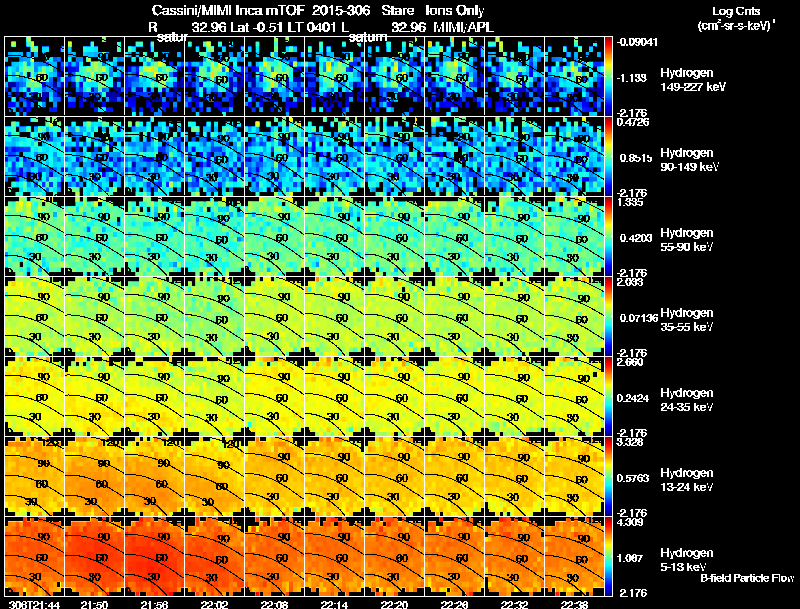800x609 pixels.
Task: Click the '0.4726' color bar maximum value
Action: click(x=633, y=122)
